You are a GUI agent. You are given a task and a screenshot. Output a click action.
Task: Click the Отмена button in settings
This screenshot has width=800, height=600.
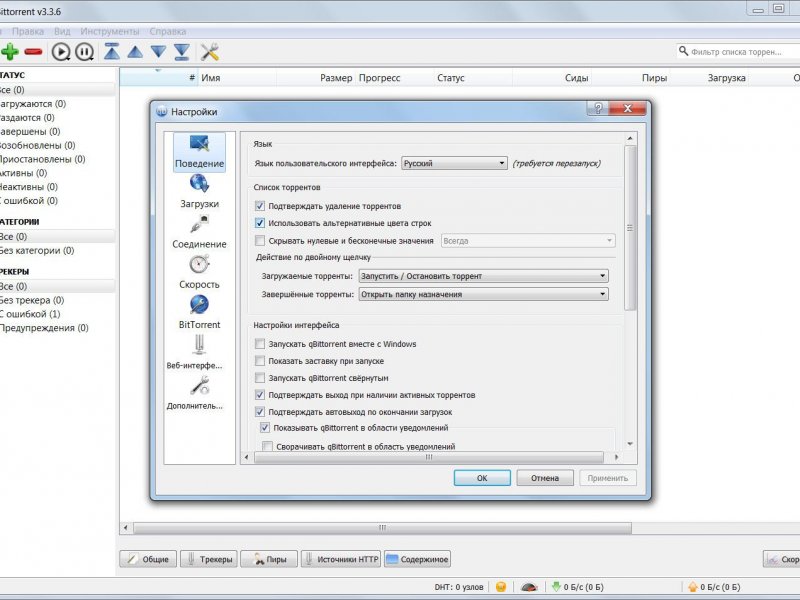(x=545, y=478)
